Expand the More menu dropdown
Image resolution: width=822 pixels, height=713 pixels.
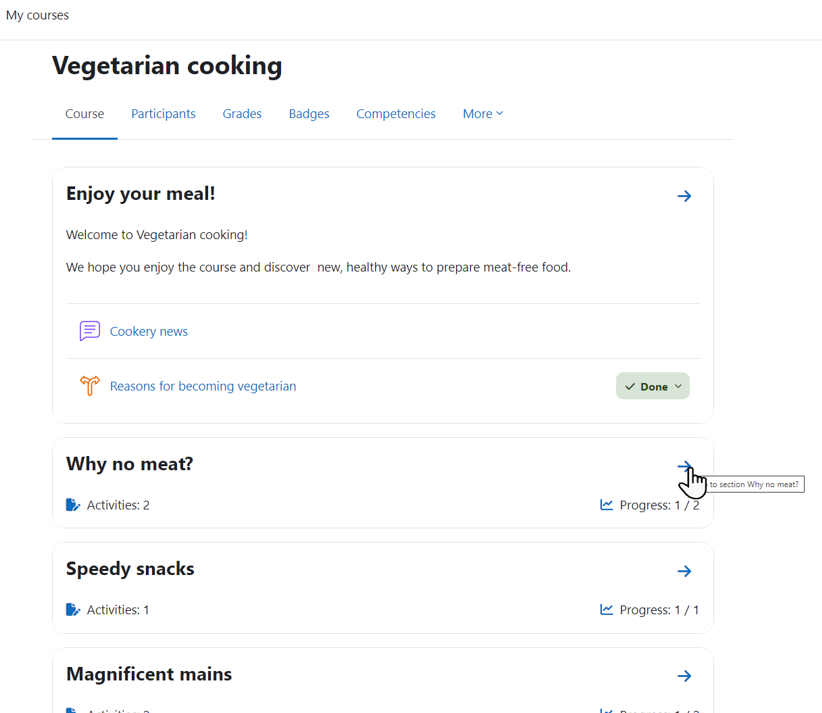483,114
